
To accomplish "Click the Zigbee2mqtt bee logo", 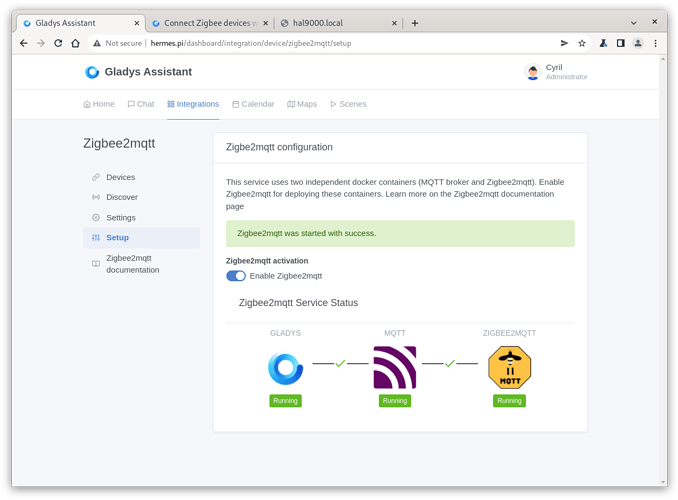I will click(x=509, y=367).
